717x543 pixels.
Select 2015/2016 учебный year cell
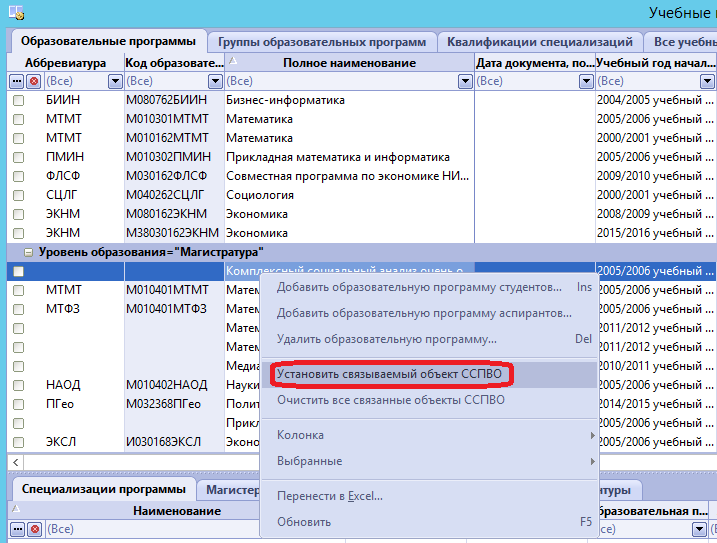click(655, 233)
